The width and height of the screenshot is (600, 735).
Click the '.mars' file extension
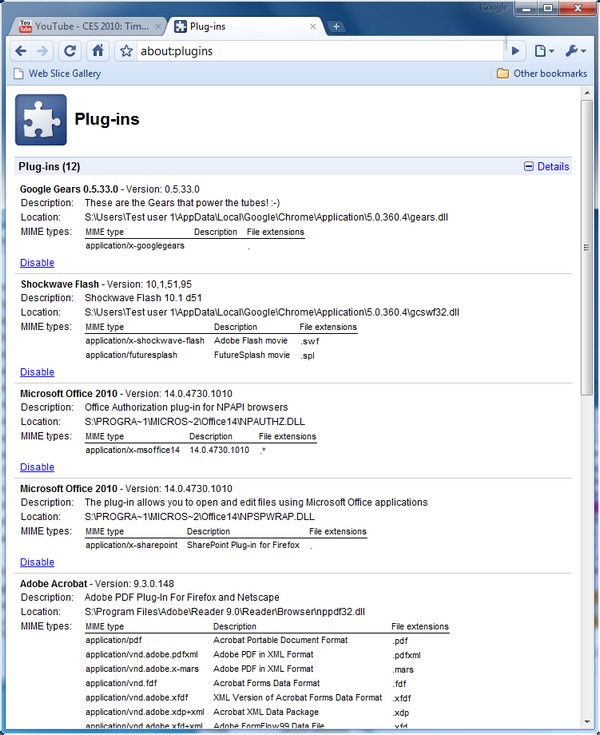pyautogui.click(x=403, y=670)
